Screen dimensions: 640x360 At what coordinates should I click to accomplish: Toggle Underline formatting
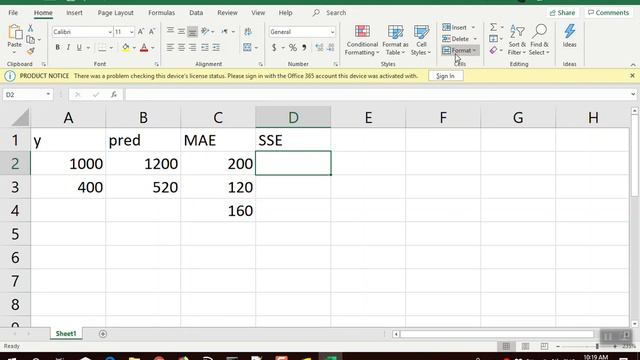(79, 48)
